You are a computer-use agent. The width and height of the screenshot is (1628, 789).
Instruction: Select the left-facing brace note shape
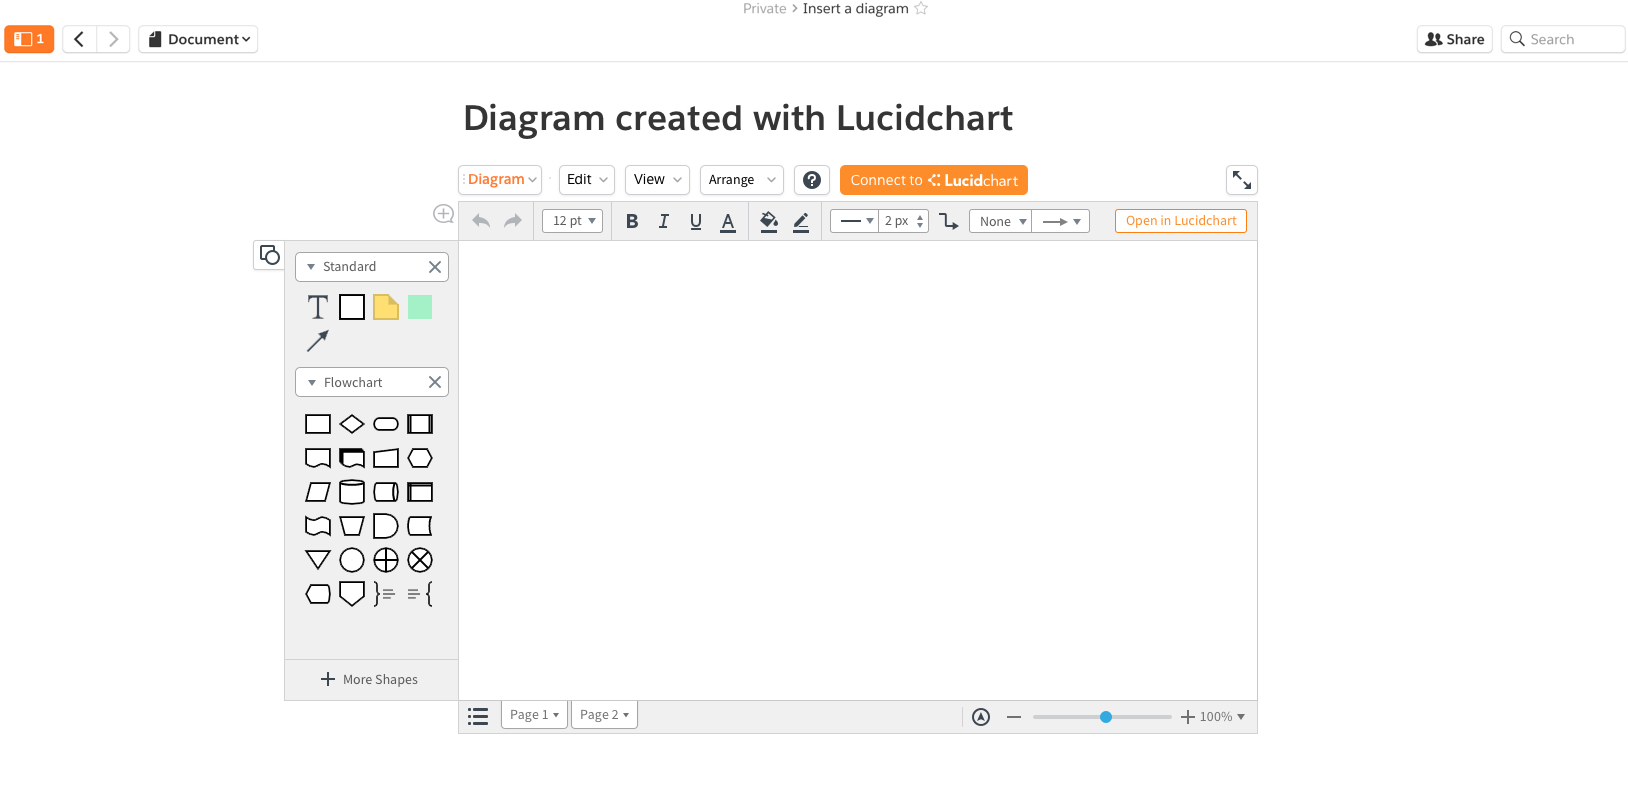(420, 594)
